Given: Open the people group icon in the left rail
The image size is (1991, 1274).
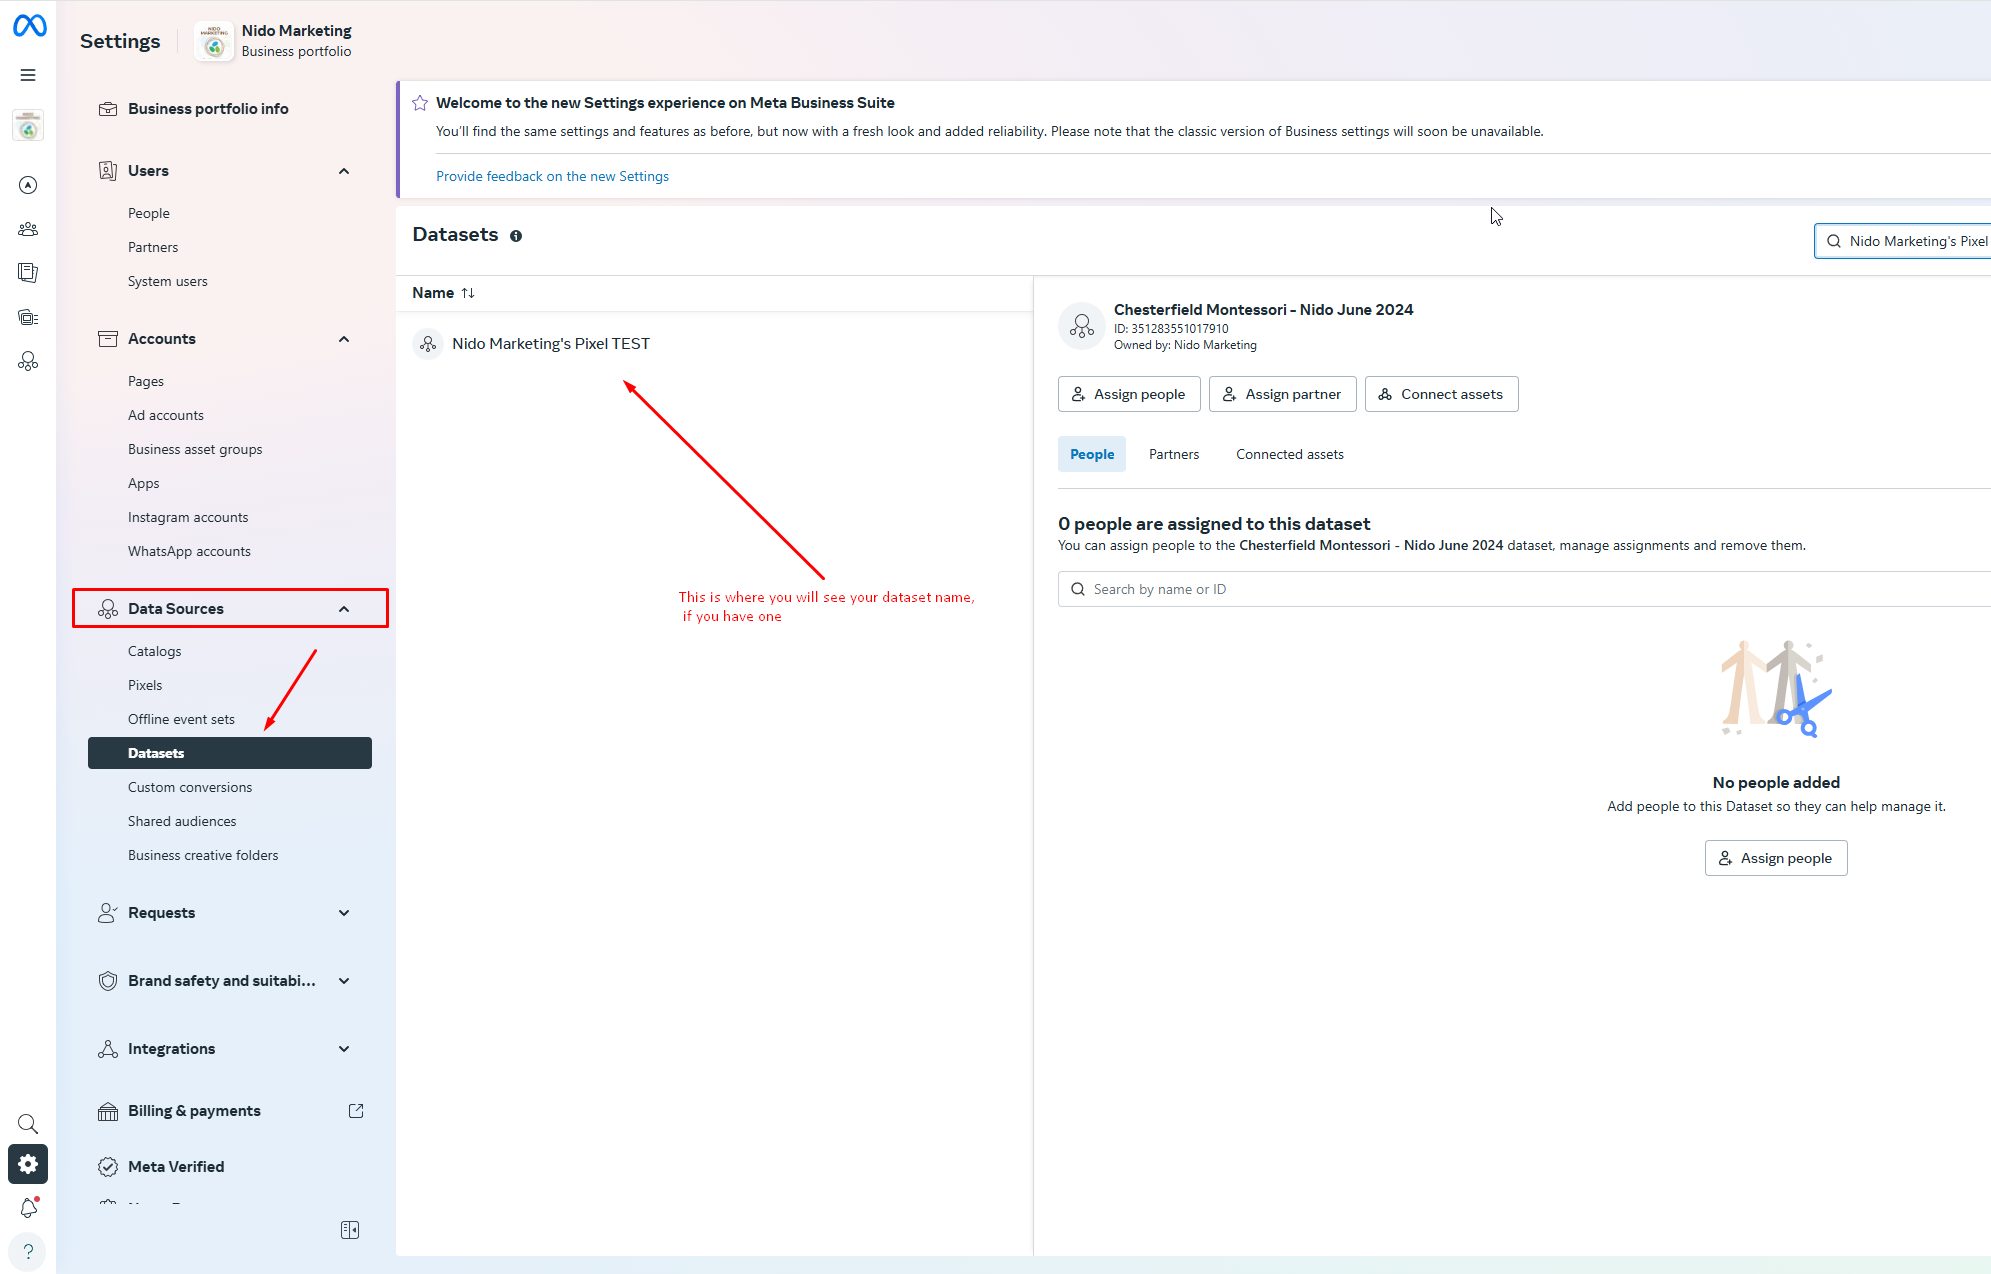Looking at the screenshot, I should 28,229.
